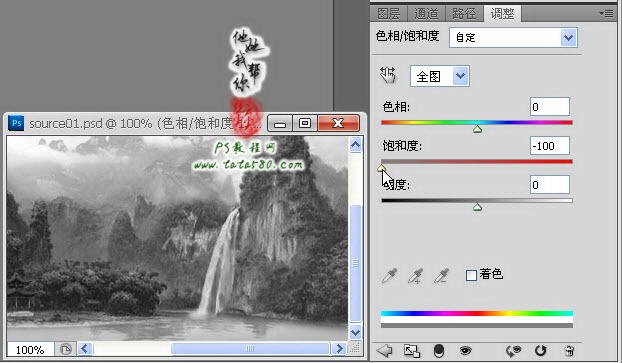Click the rainbow color bar at panel bottom
Screen dimensions: 622x363
point(477,313)
